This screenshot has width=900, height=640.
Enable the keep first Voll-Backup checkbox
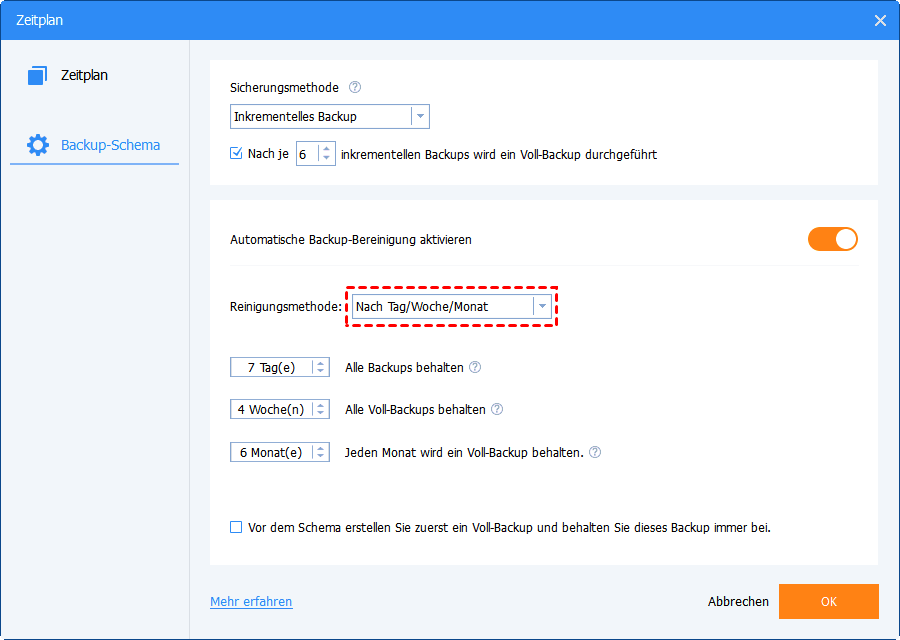236,527
